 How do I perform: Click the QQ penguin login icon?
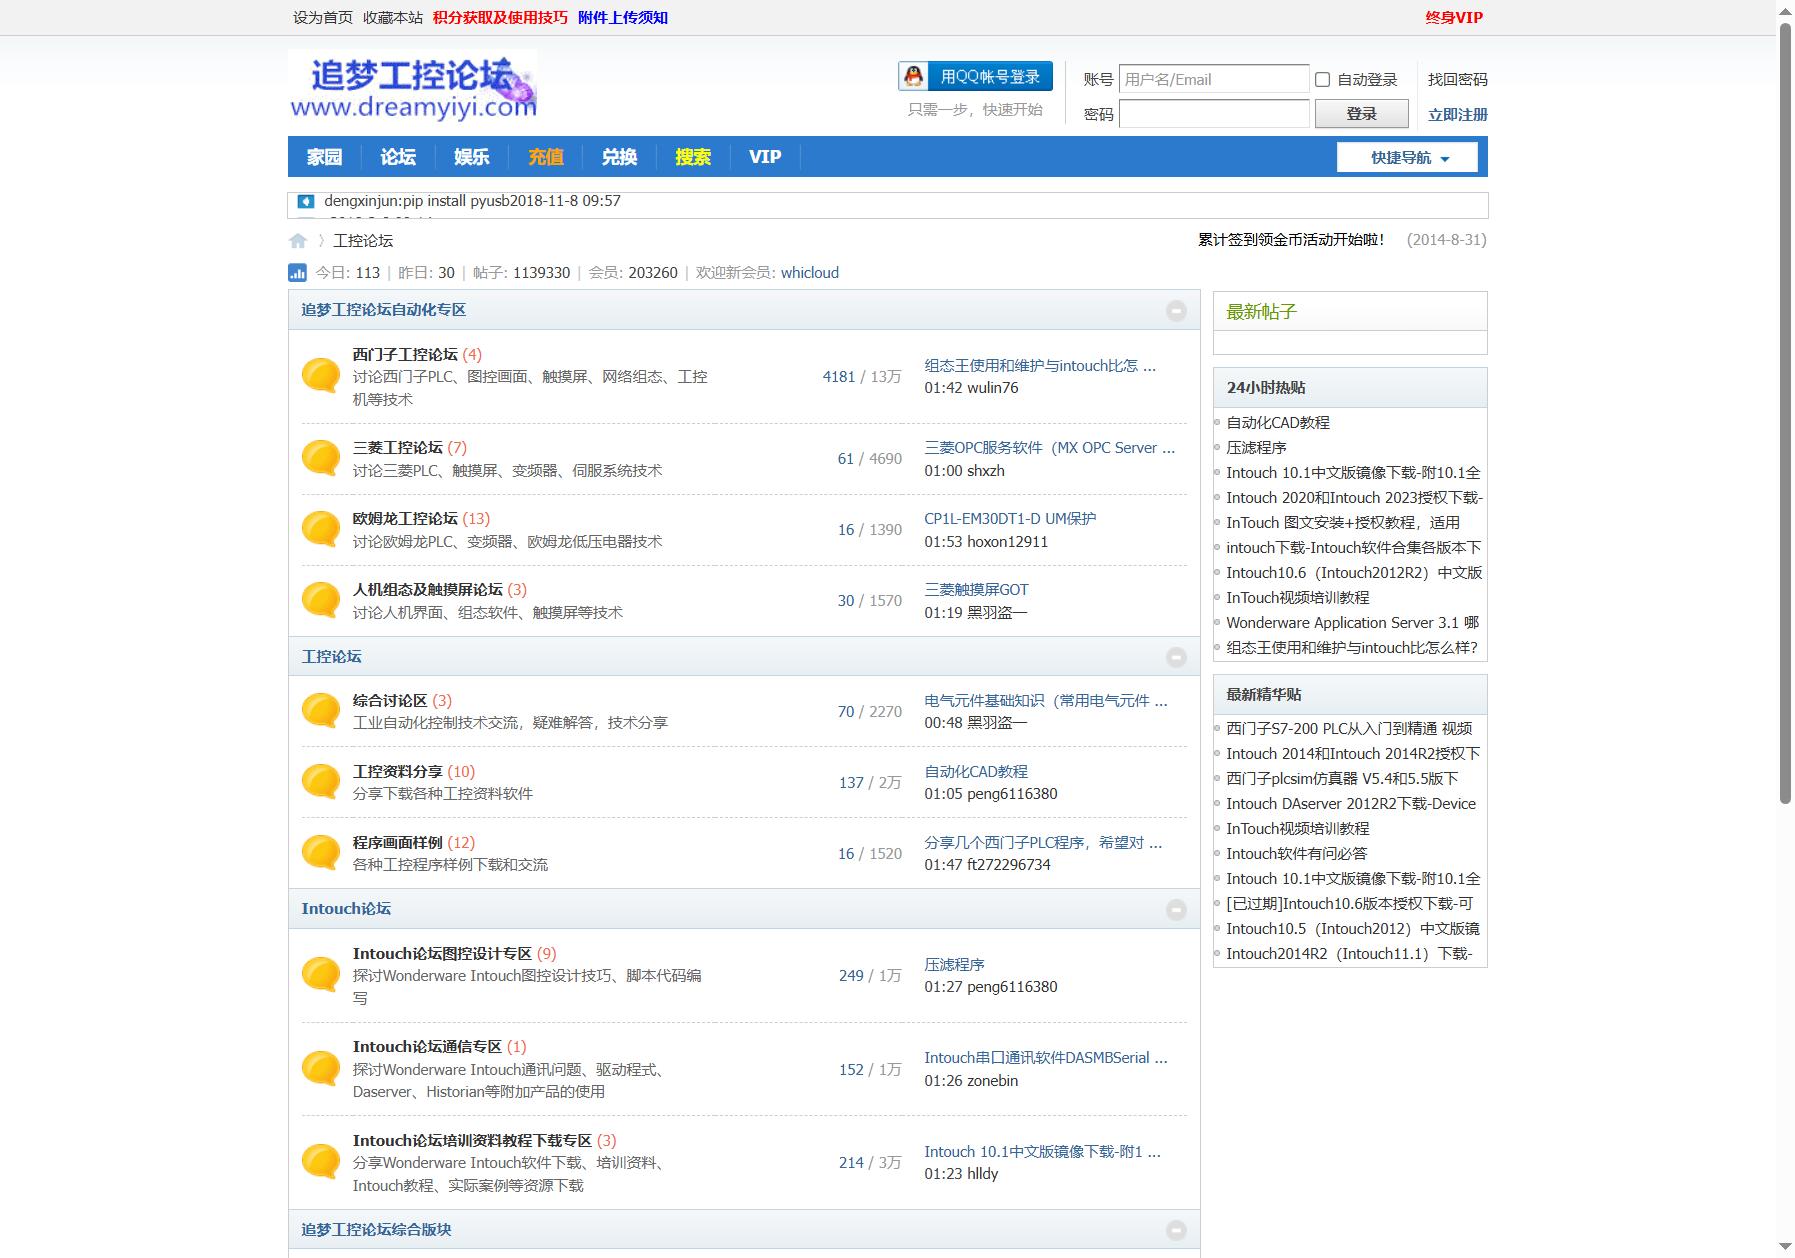tap(913, 76)
